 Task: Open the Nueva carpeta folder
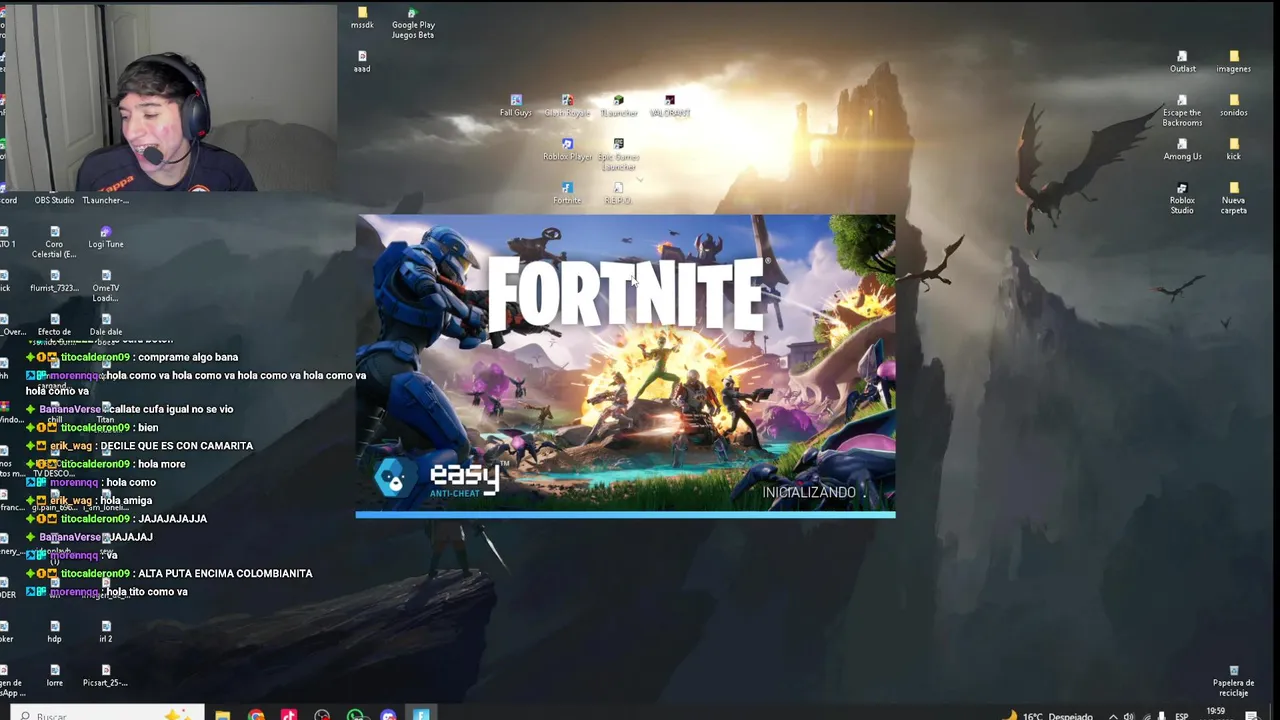[x=1233, y=198]
